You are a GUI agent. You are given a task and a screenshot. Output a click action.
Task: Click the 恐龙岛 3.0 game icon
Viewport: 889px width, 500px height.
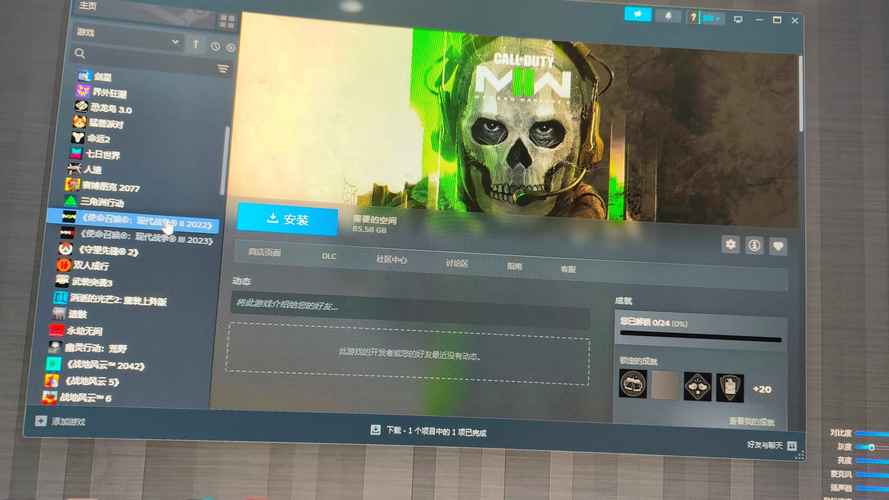[81, 107]
